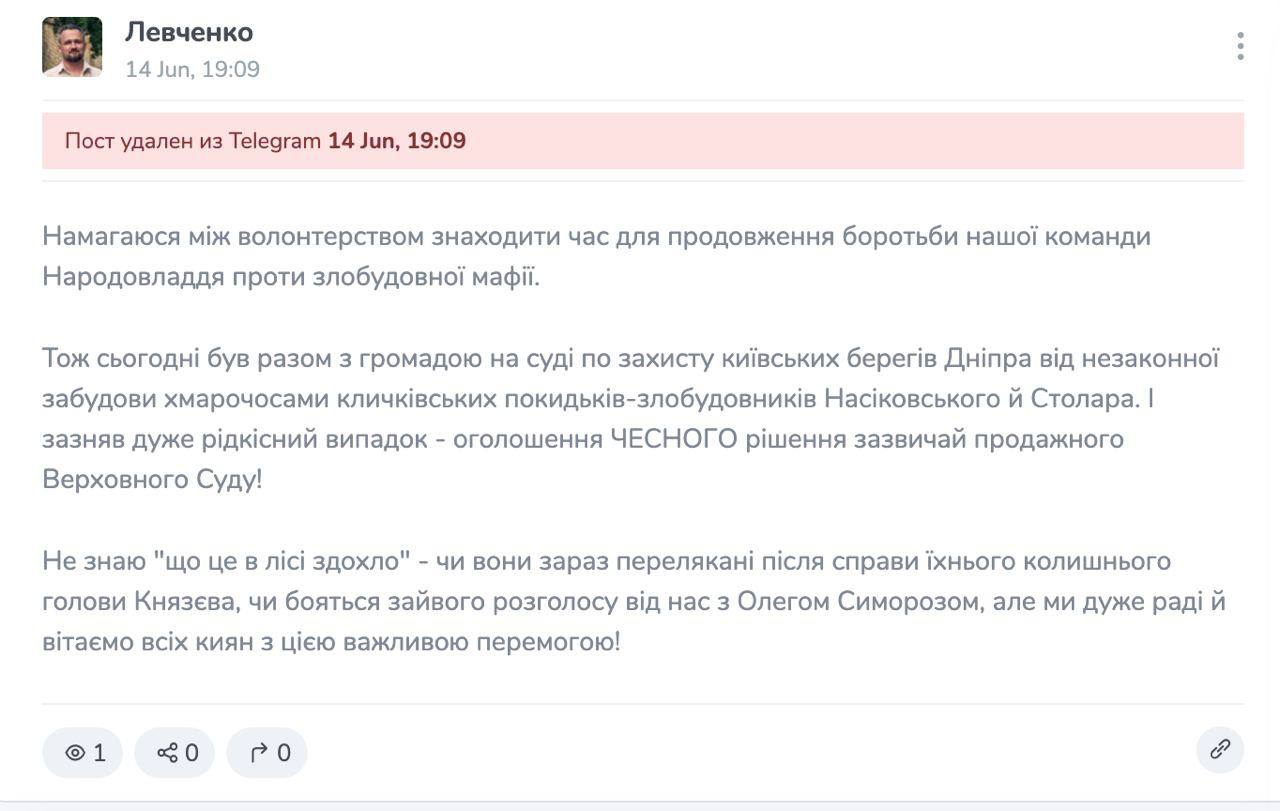Click the bold deletion date in pink banner
Image resolution: width=1280 pixels, height=811 pixels.
(397, 141)
